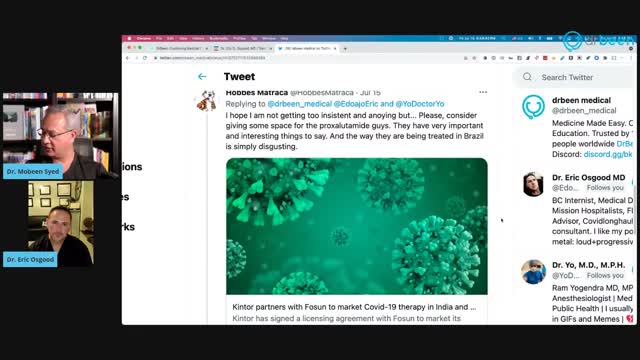The image size is (640, 360).
Task: Click the Search Twitter magnifier icon
Action: point(527,77)
